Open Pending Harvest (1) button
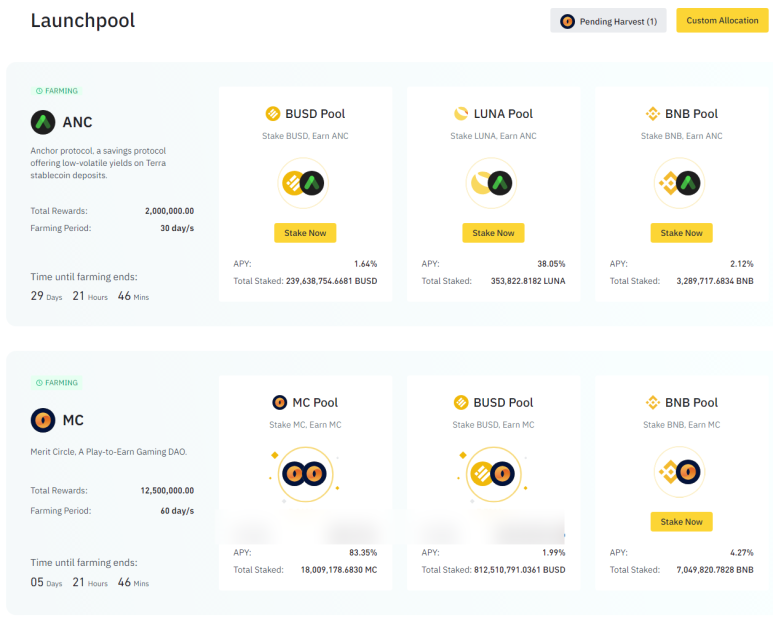The height and width of the screenshot is (620, 773). tap(608, 21)
